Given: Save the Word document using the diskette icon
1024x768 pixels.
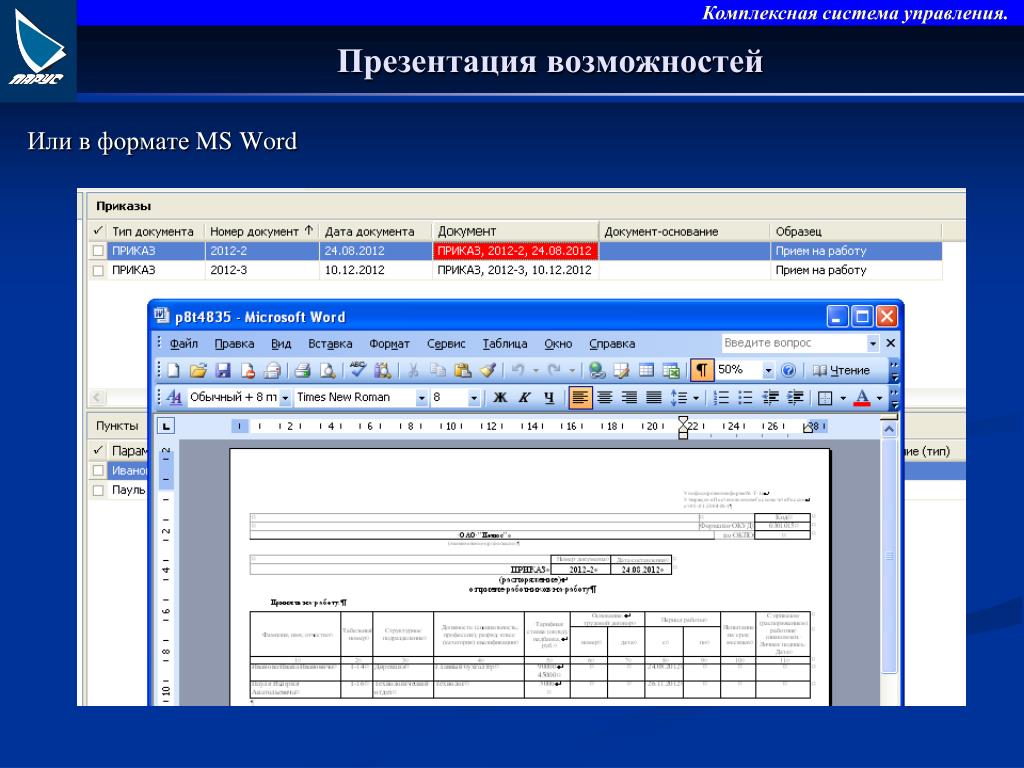Looking at the screenshot, I should (223, 371).
